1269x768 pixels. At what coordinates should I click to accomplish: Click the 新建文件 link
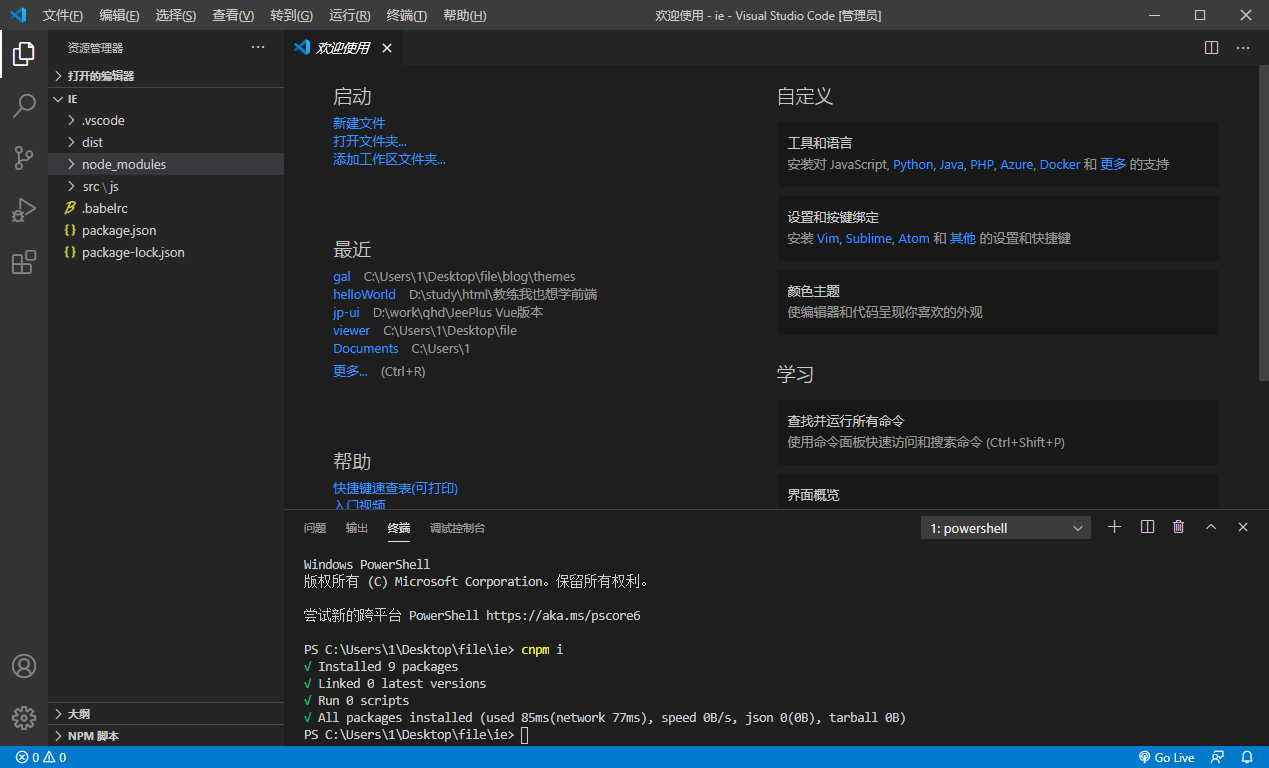[x=359, y=123]
